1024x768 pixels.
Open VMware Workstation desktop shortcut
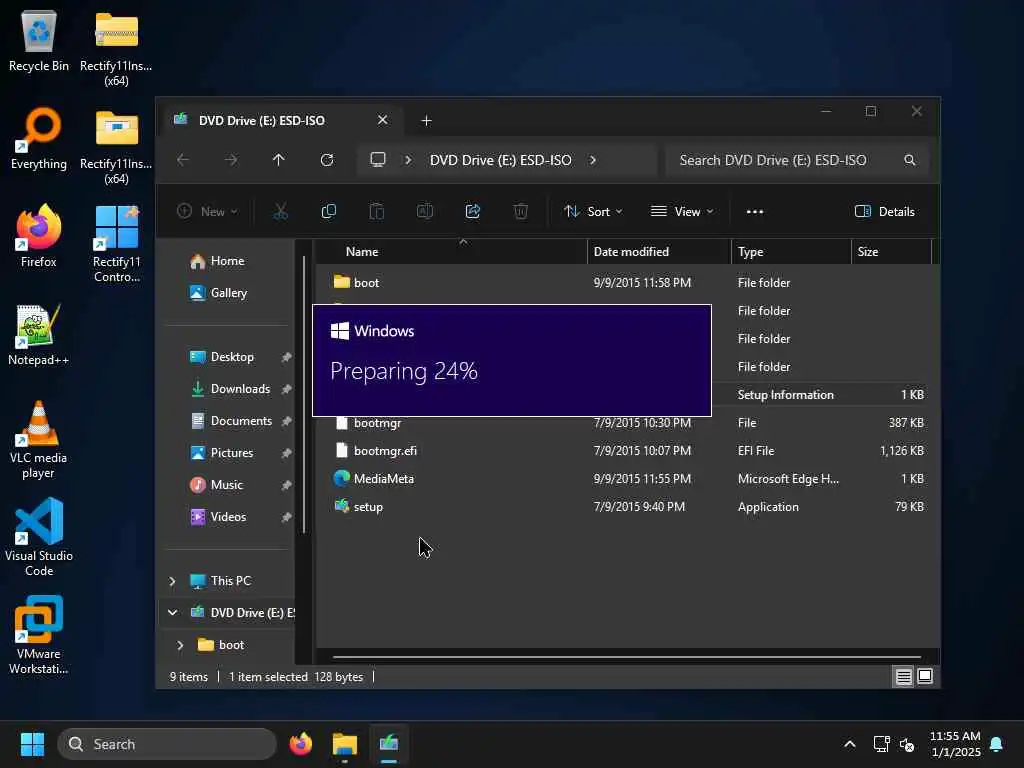pyautogui.click(x=39, y=635)
